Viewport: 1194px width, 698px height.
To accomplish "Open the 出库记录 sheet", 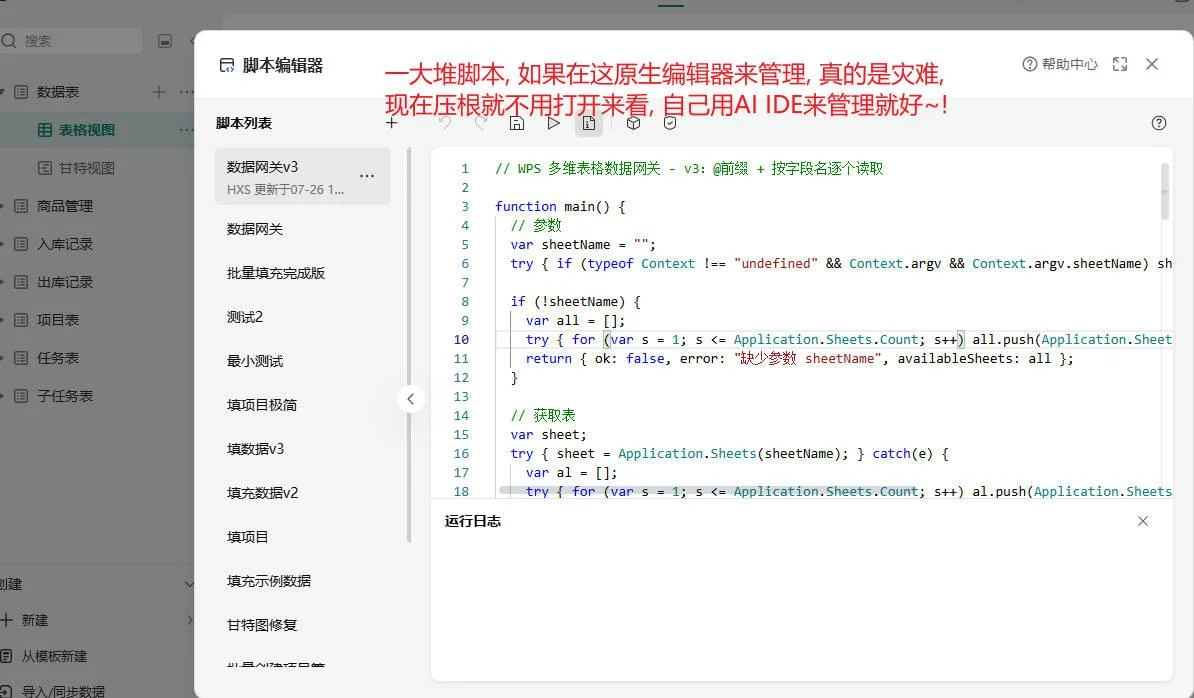I will pyautogui.click(x=64, y=282).
